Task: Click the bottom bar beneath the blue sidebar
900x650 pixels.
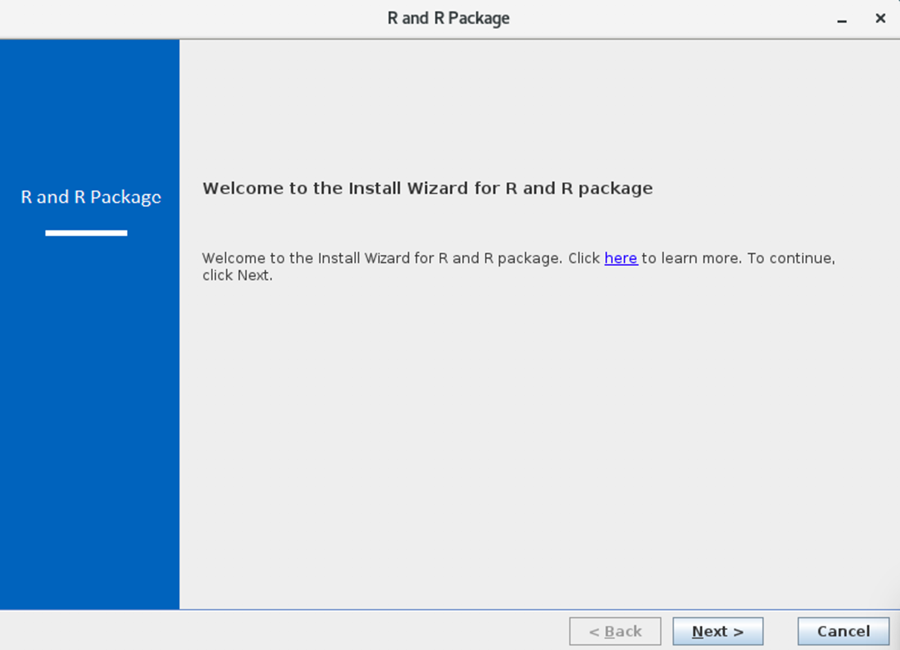Action: 90,631
